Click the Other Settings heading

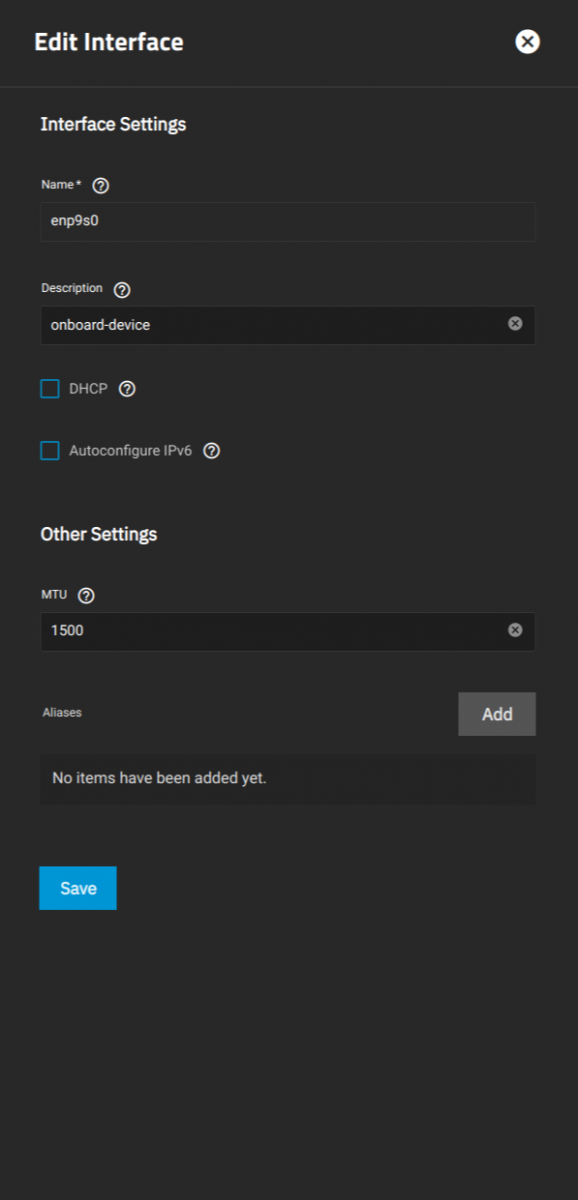(99, 534)
